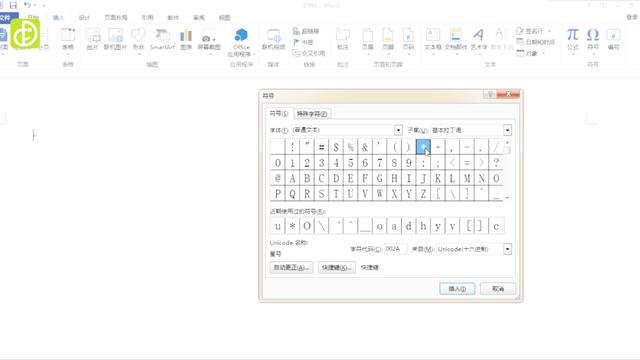Choose 'd' from recently used symbols
The height and width of the screenshot is (360, 640).
409,226
